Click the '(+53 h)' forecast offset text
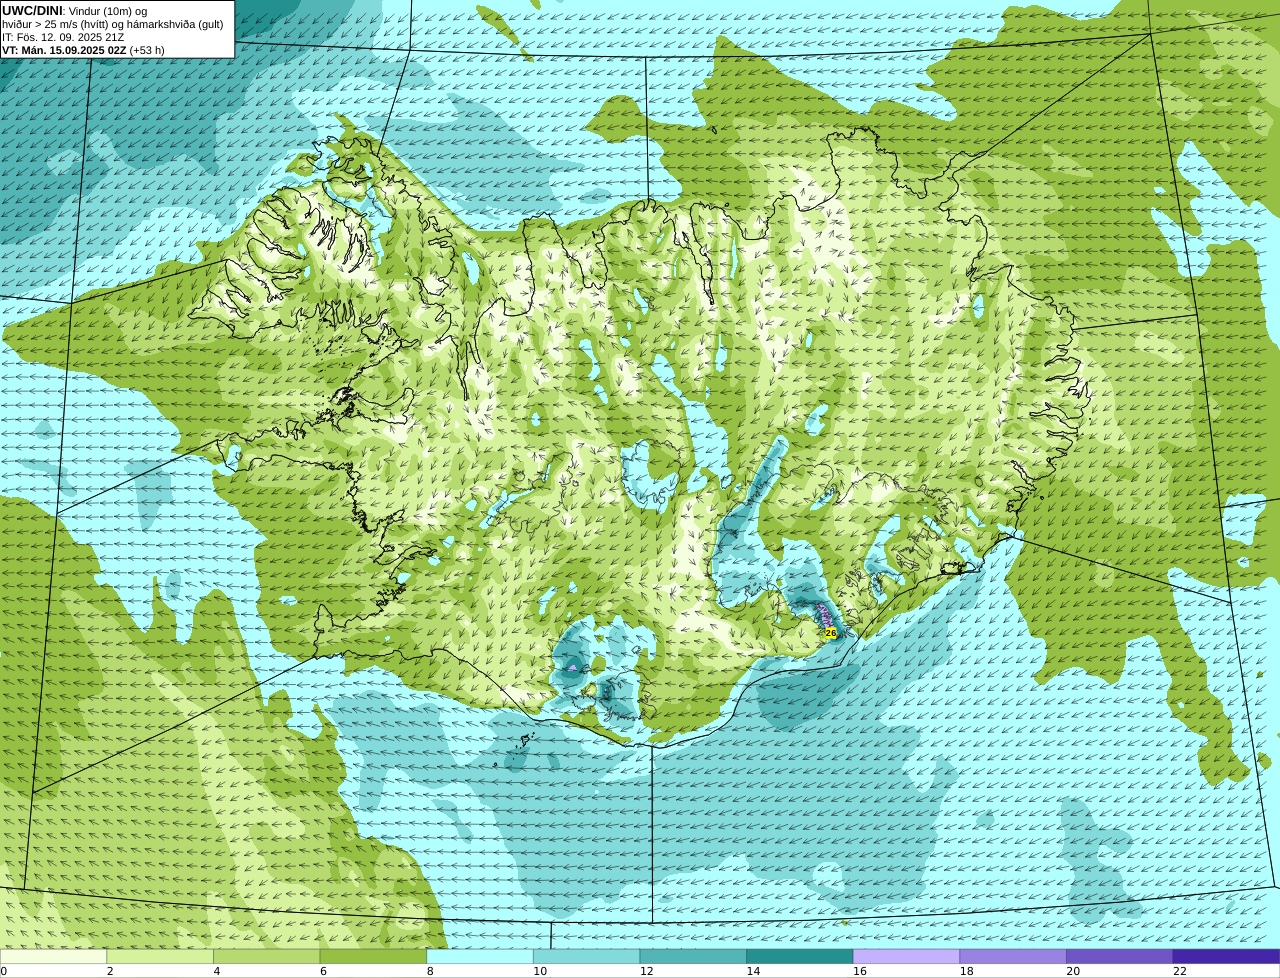This screenshot has width=1280, height=978. tap(147, 50)
